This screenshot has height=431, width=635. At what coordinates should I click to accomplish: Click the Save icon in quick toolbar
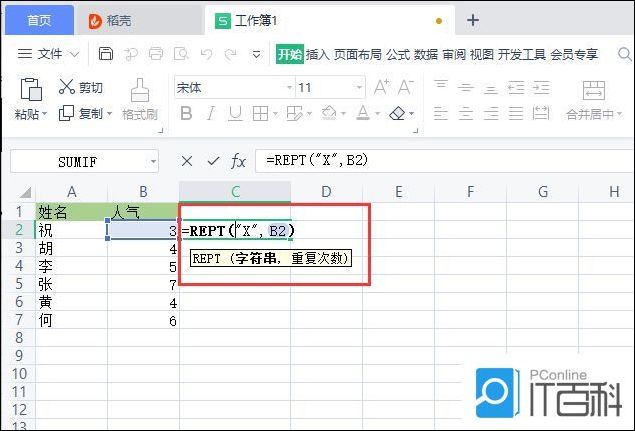tap(106, 53)
